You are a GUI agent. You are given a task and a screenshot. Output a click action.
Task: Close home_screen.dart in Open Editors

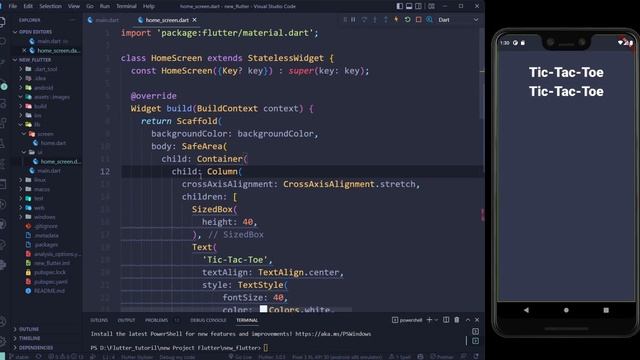point(24,51)
